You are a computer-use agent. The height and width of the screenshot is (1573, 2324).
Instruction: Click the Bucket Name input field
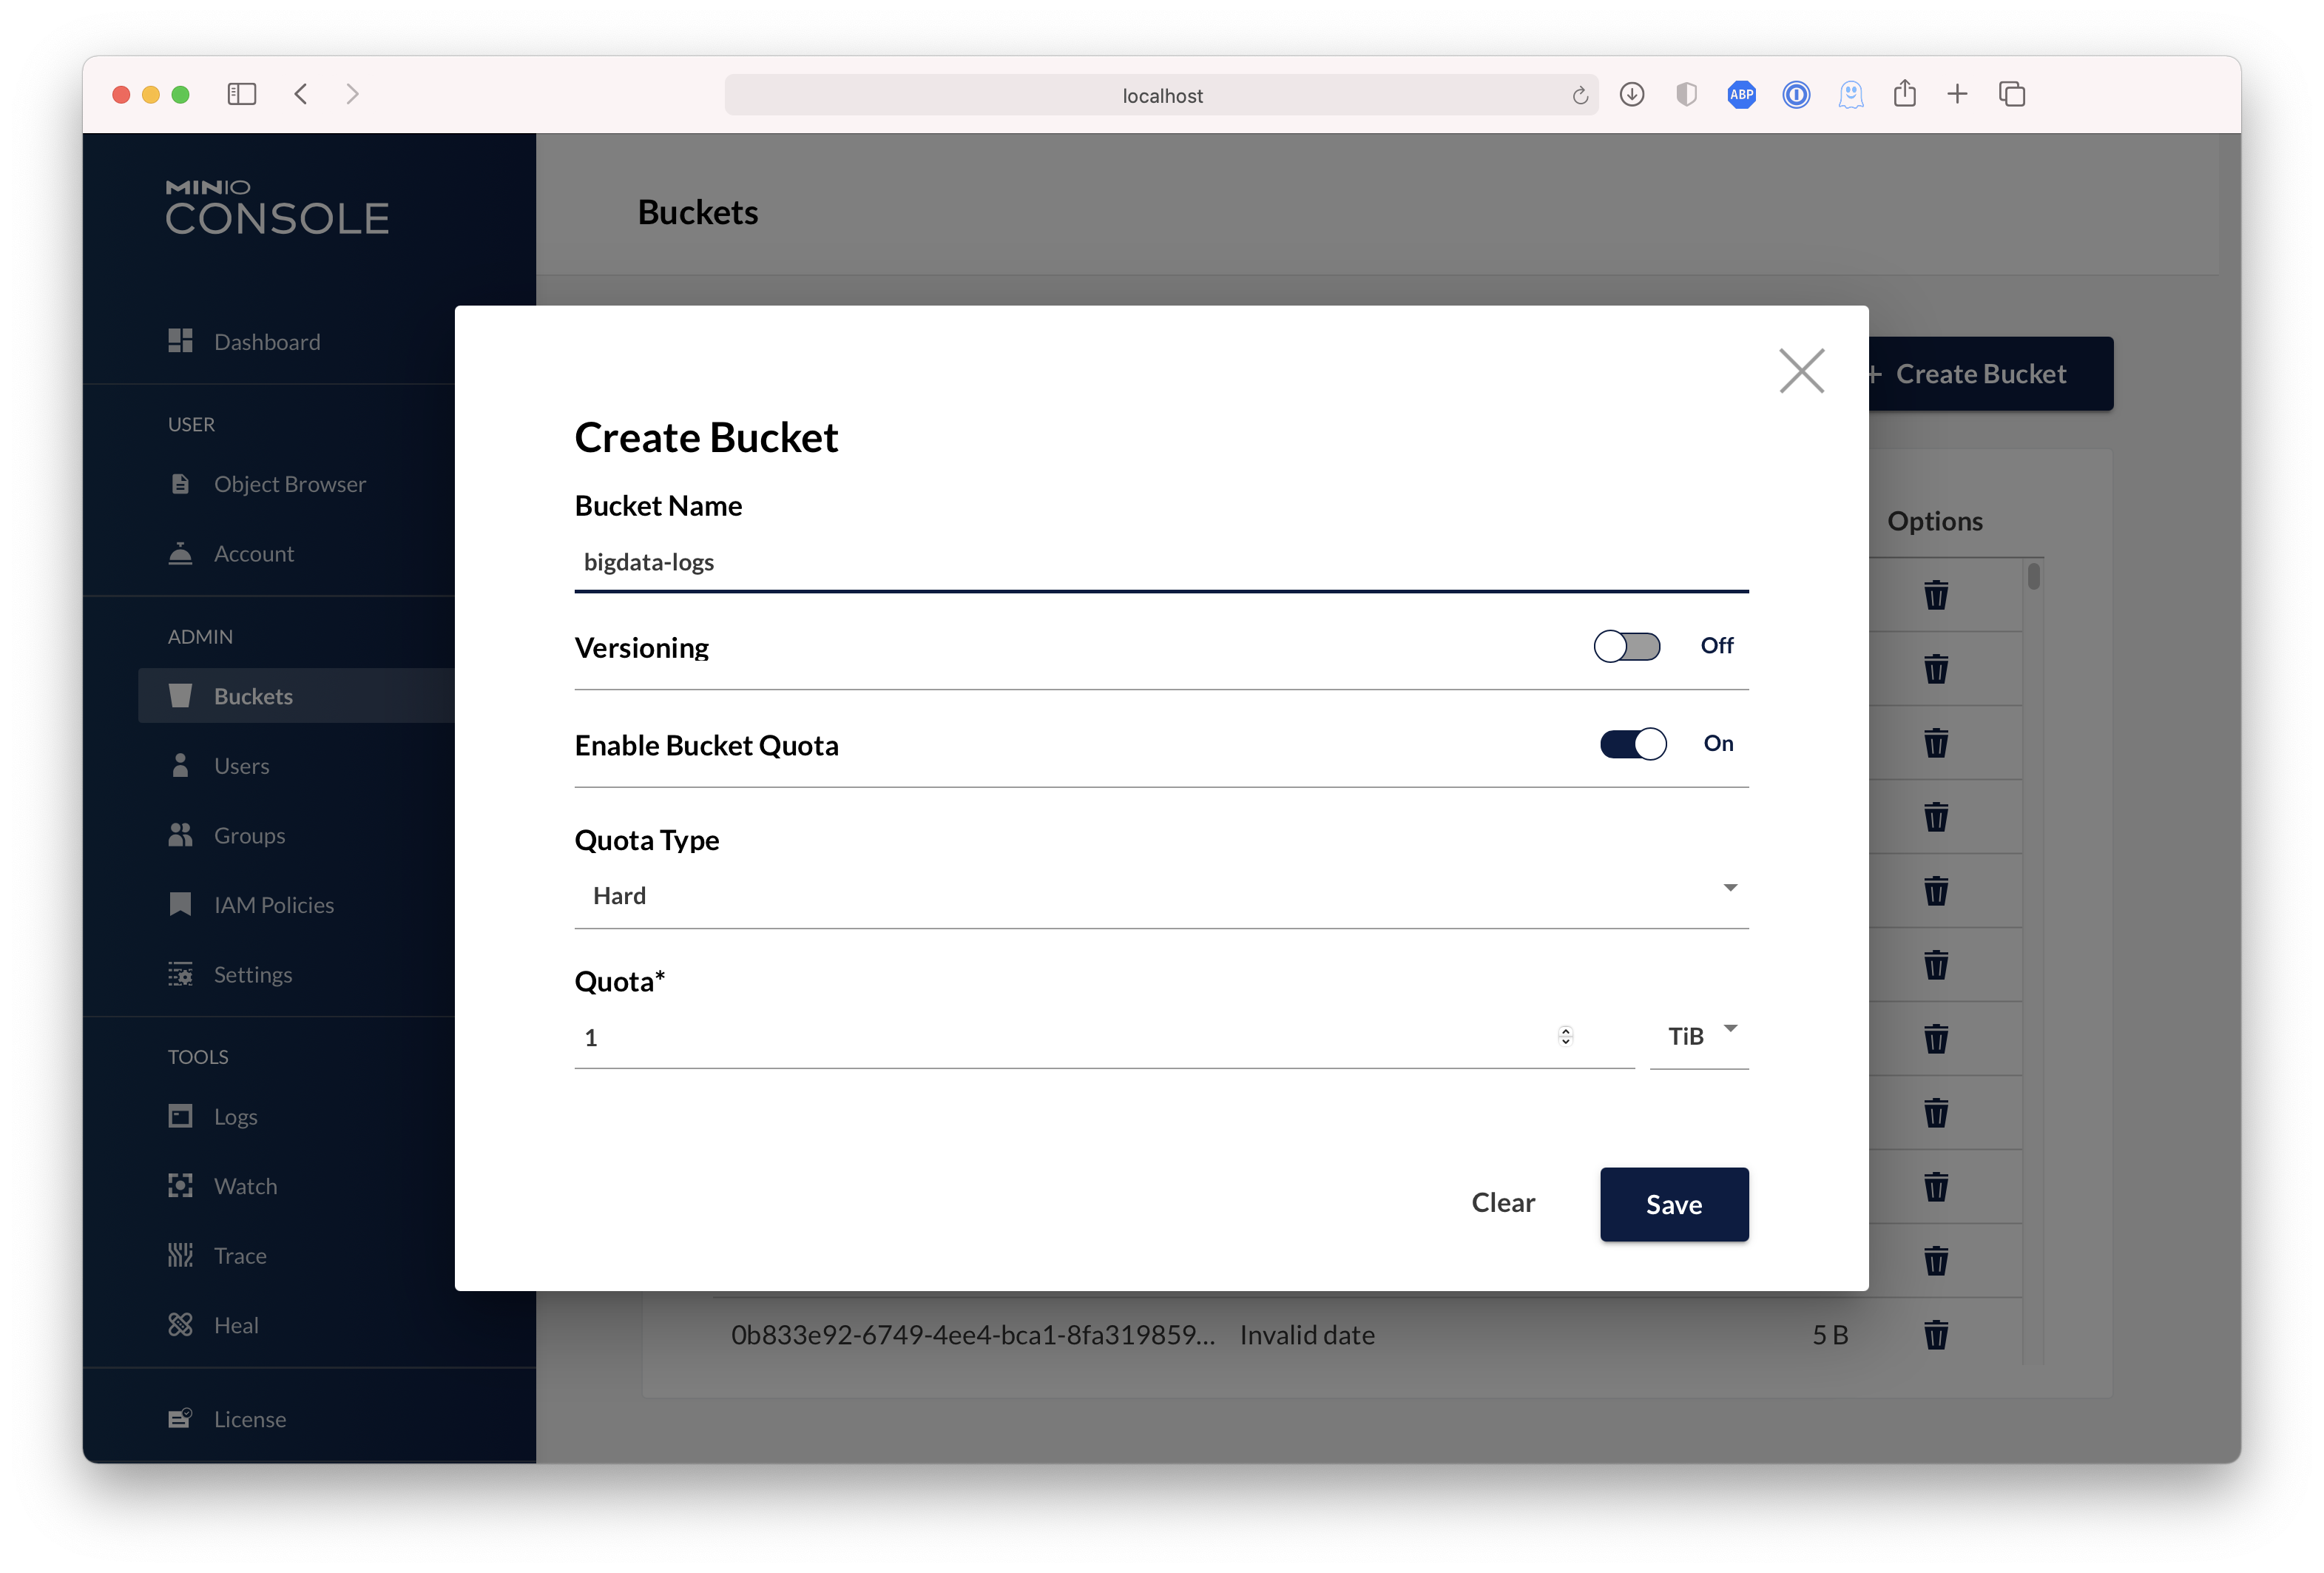point(1161,560)
